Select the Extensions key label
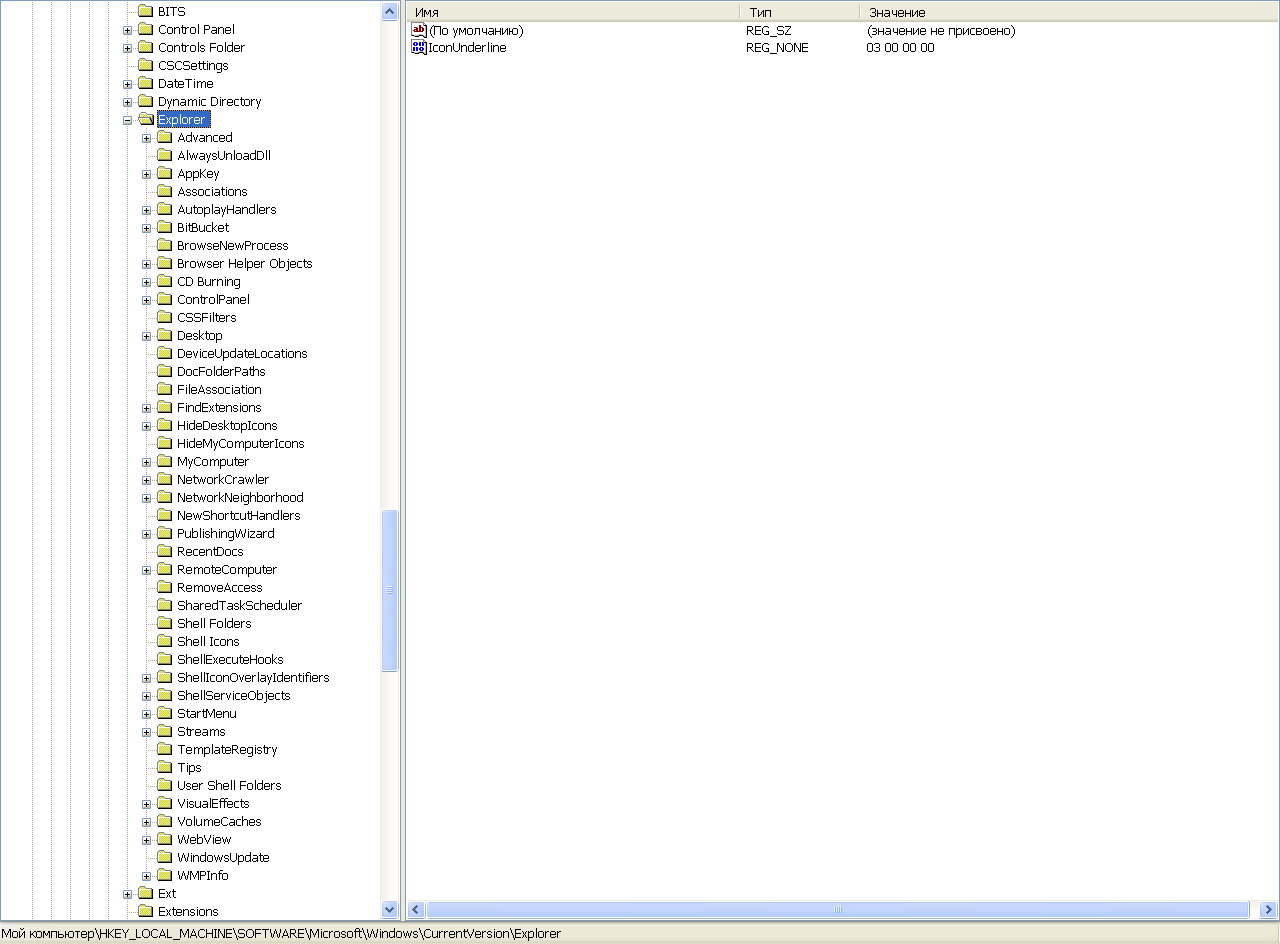This screenshot has width=1280, height=944. 188,912
